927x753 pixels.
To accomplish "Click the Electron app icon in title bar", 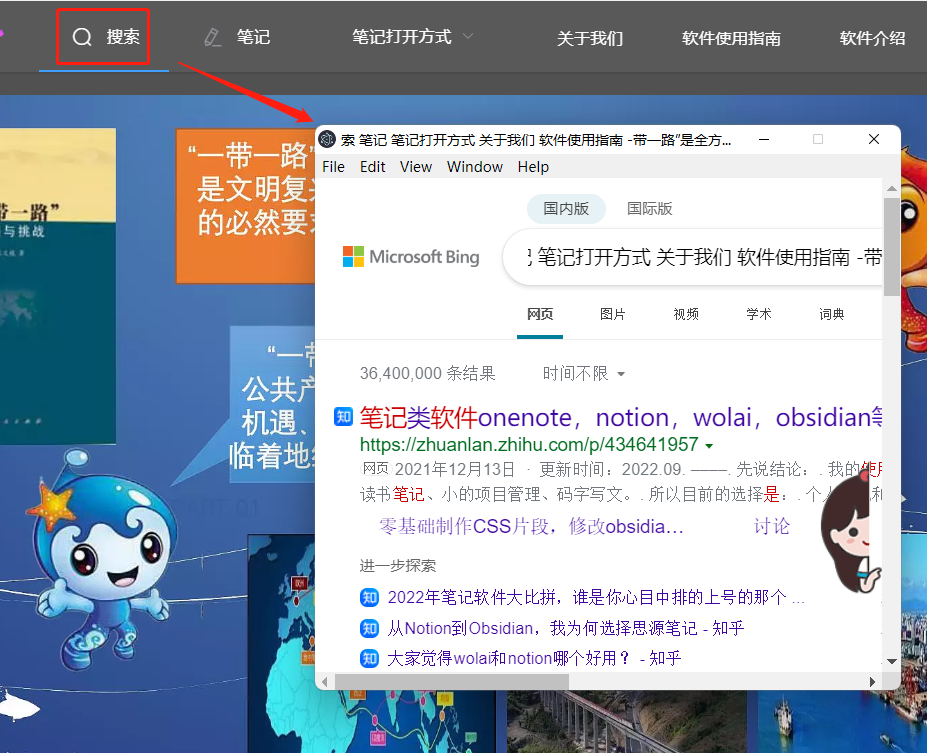I will pos(327,139).
